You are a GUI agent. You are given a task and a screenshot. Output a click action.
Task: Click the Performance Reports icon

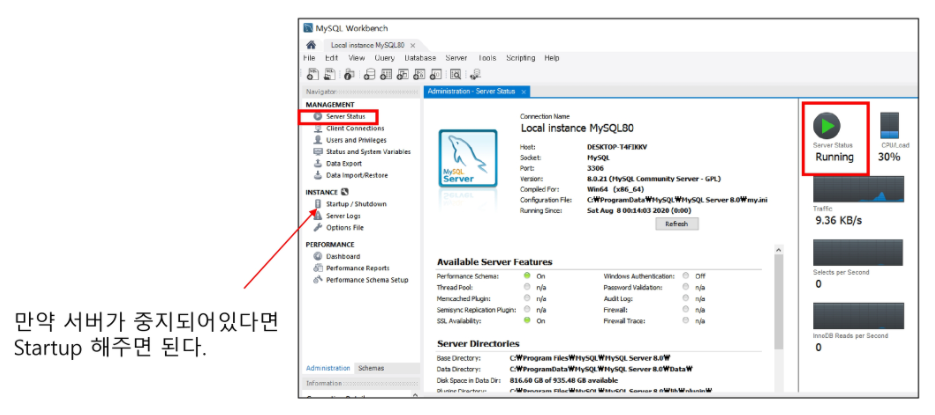(318, 268)
